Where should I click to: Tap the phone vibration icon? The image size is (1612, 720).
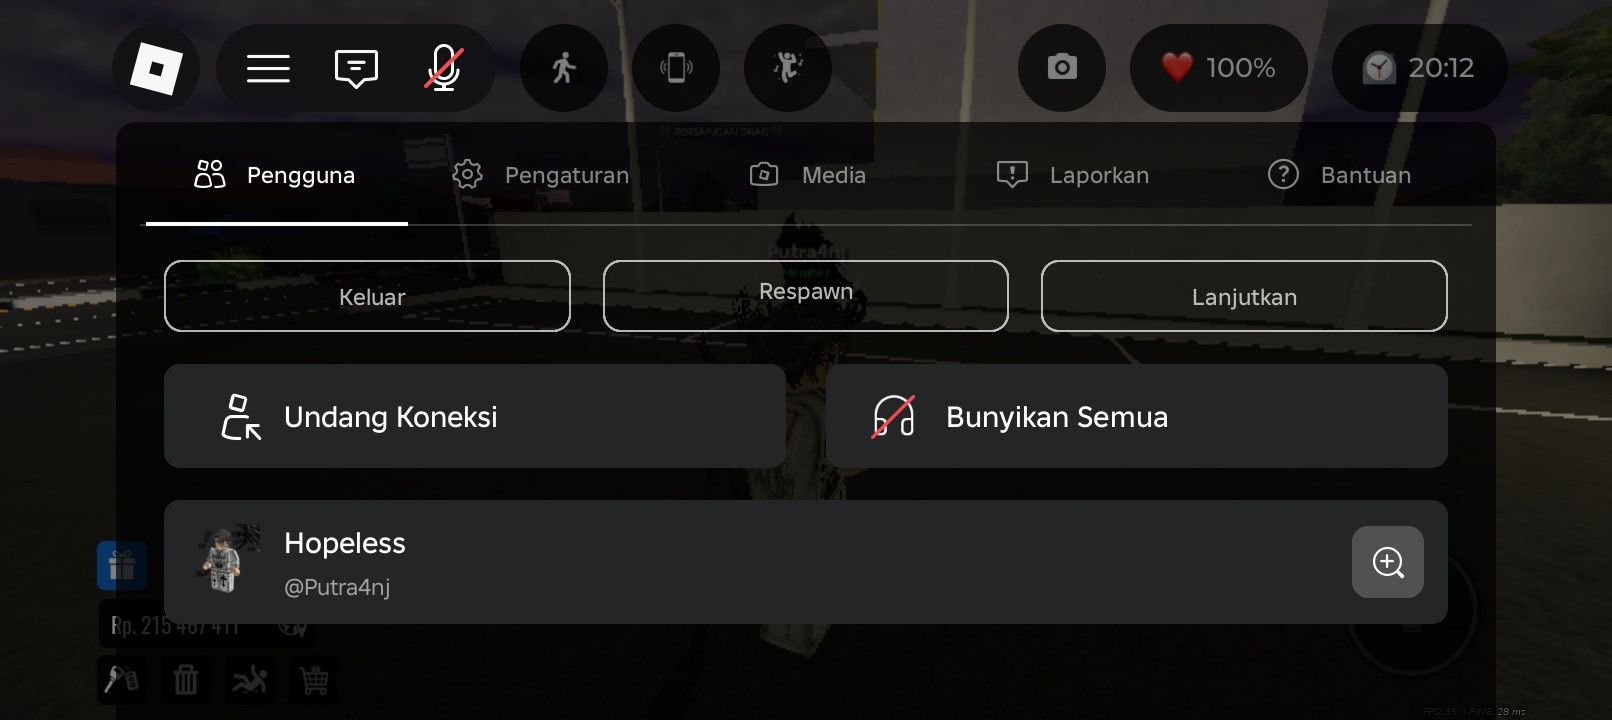coord(676,68)
